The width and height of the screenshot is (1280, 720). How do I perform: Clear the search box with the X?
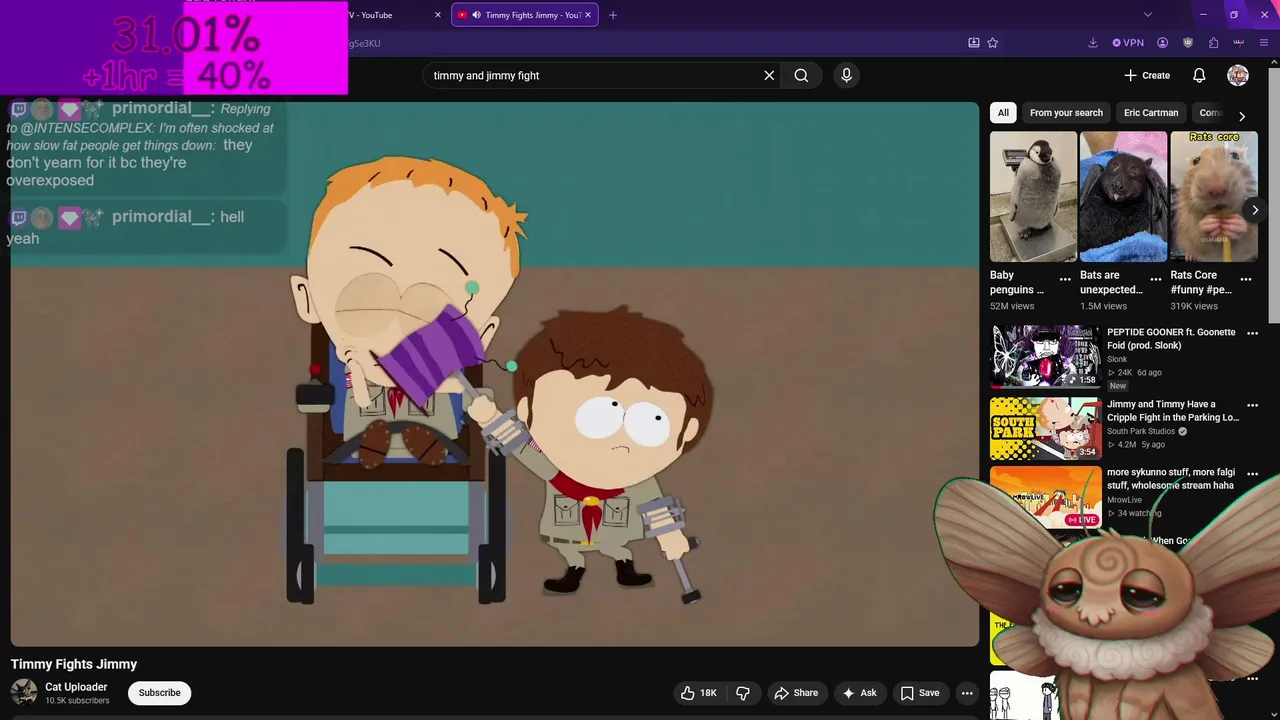point(769,75)
